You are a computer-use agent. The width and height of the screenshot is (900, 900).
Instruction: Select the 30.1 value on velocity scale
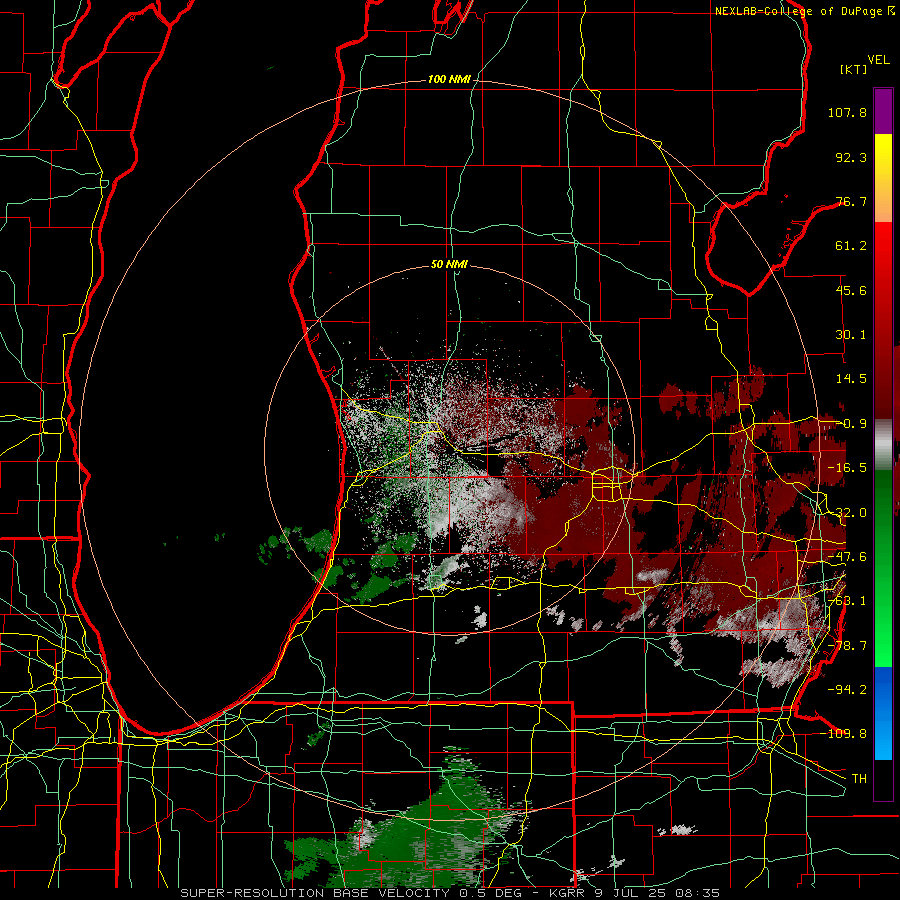coord(851,335)
